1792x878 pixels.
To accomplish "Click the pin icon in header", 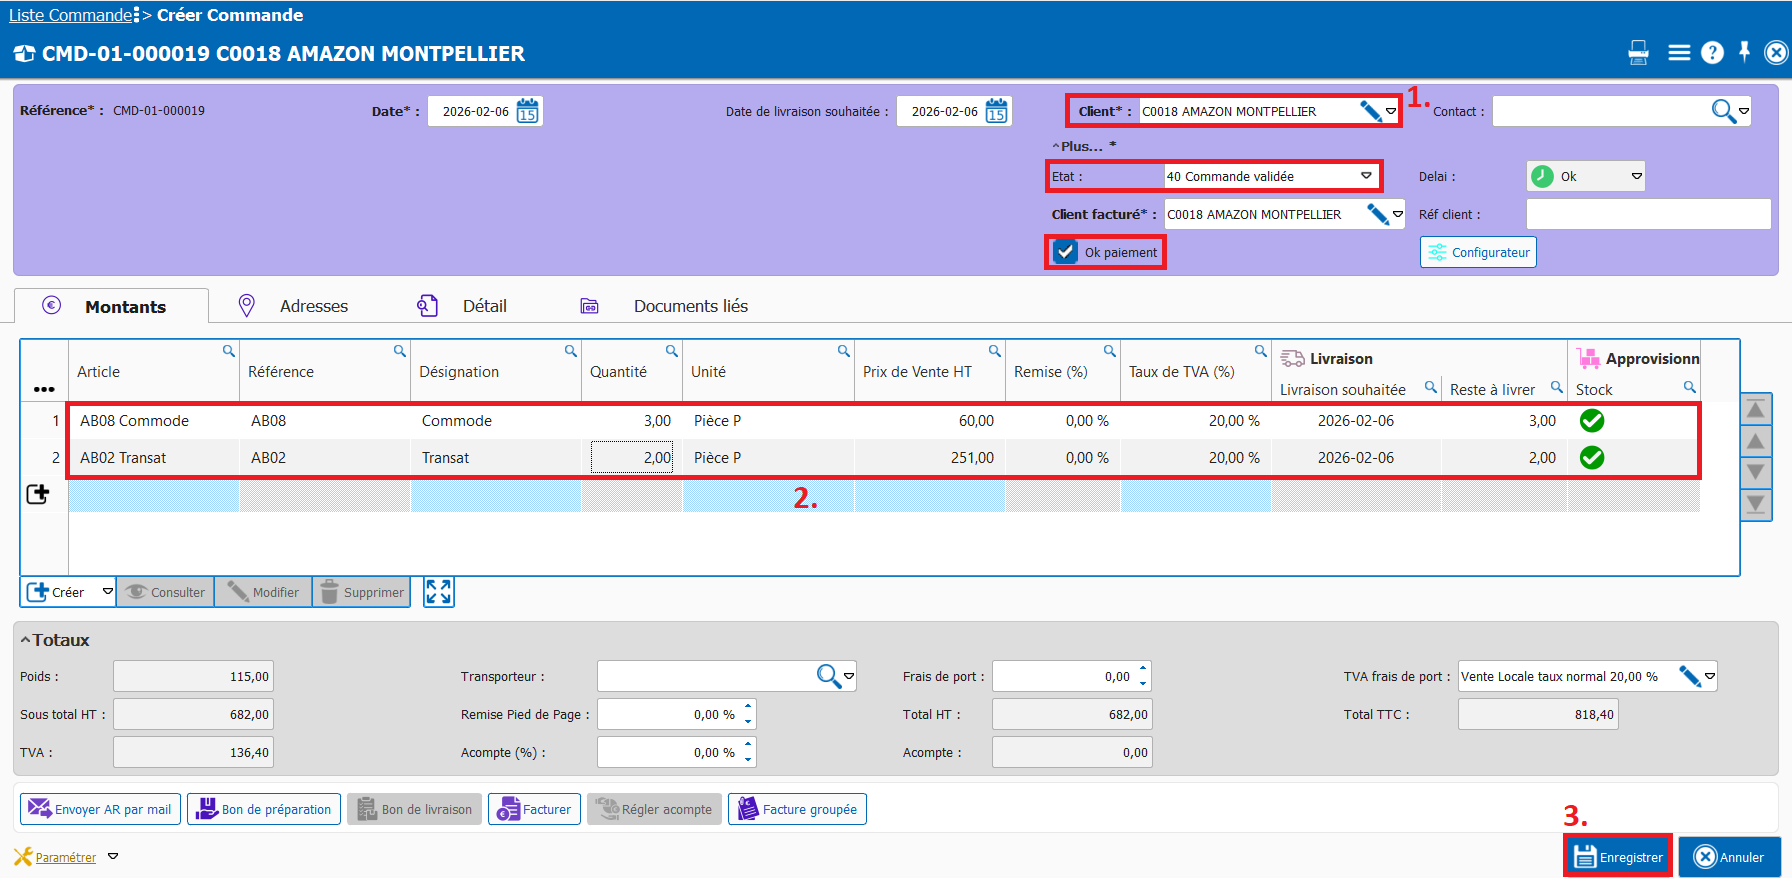I will coord(1744,52).
